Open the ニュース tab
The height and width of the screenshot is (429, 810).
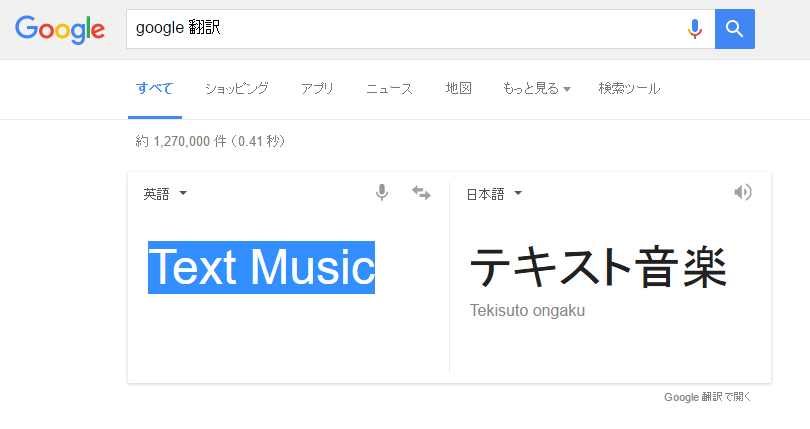[390, 88]
